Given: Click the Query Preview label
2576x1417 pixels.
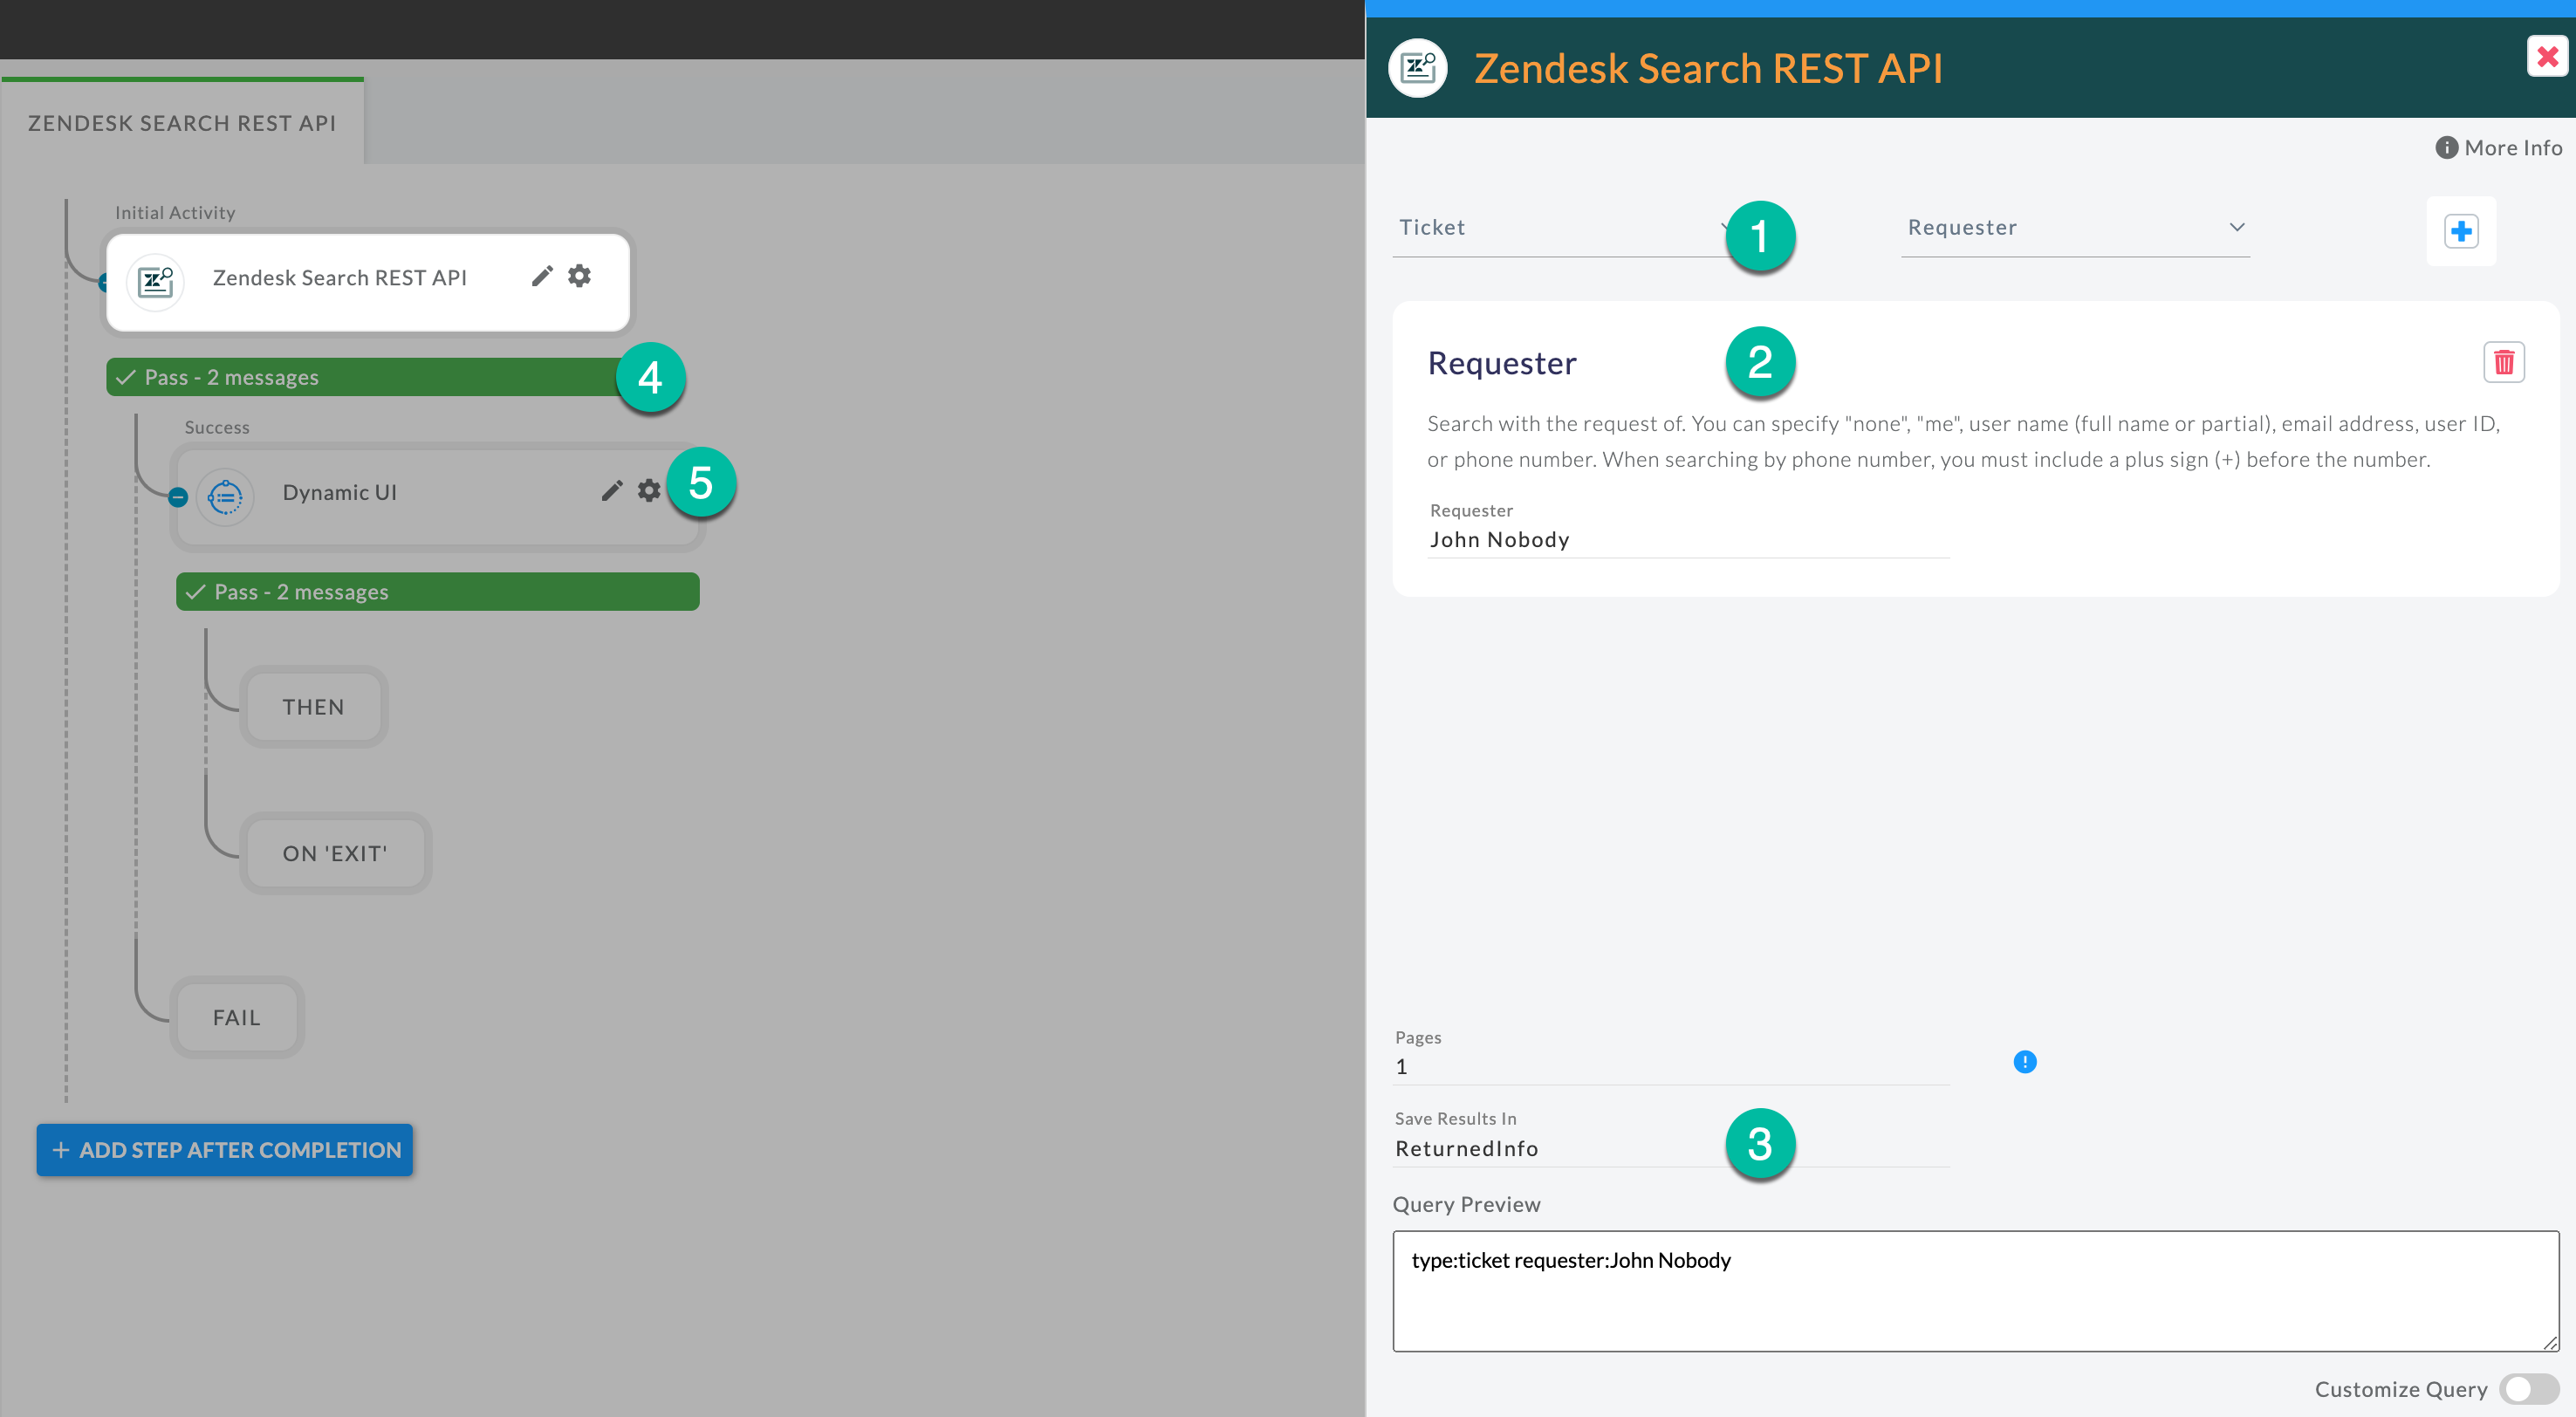Looking at the screenshot, I should pyautogui.click(x=1467, y=1205).
